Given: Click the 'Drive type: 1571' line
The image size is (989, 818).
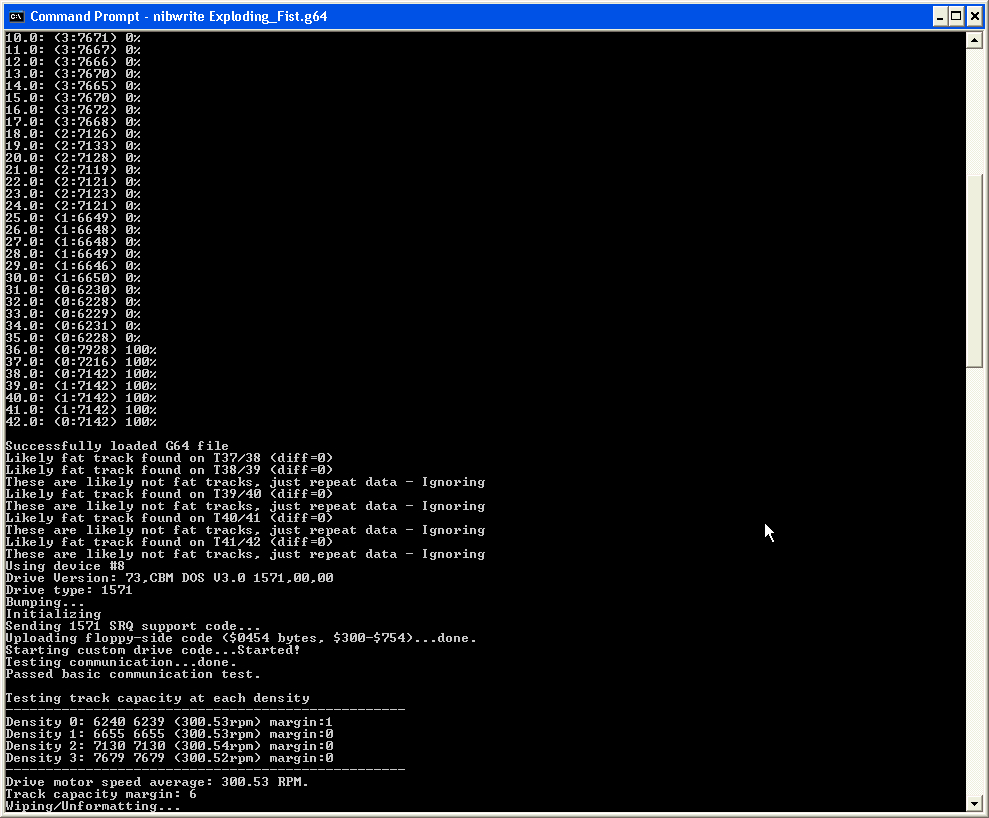Looking at the screenshot, I should tap(69, 590).
